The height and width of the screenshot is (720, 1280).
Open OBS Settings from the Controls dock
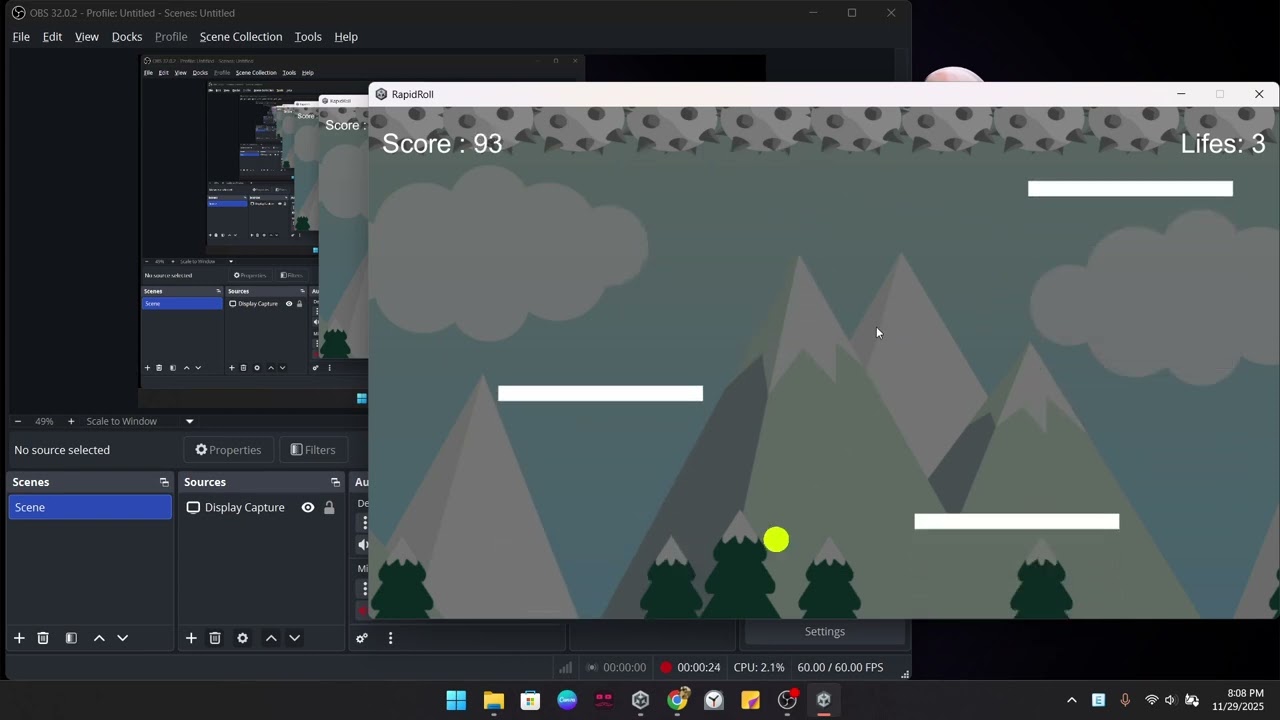[825, 631]
